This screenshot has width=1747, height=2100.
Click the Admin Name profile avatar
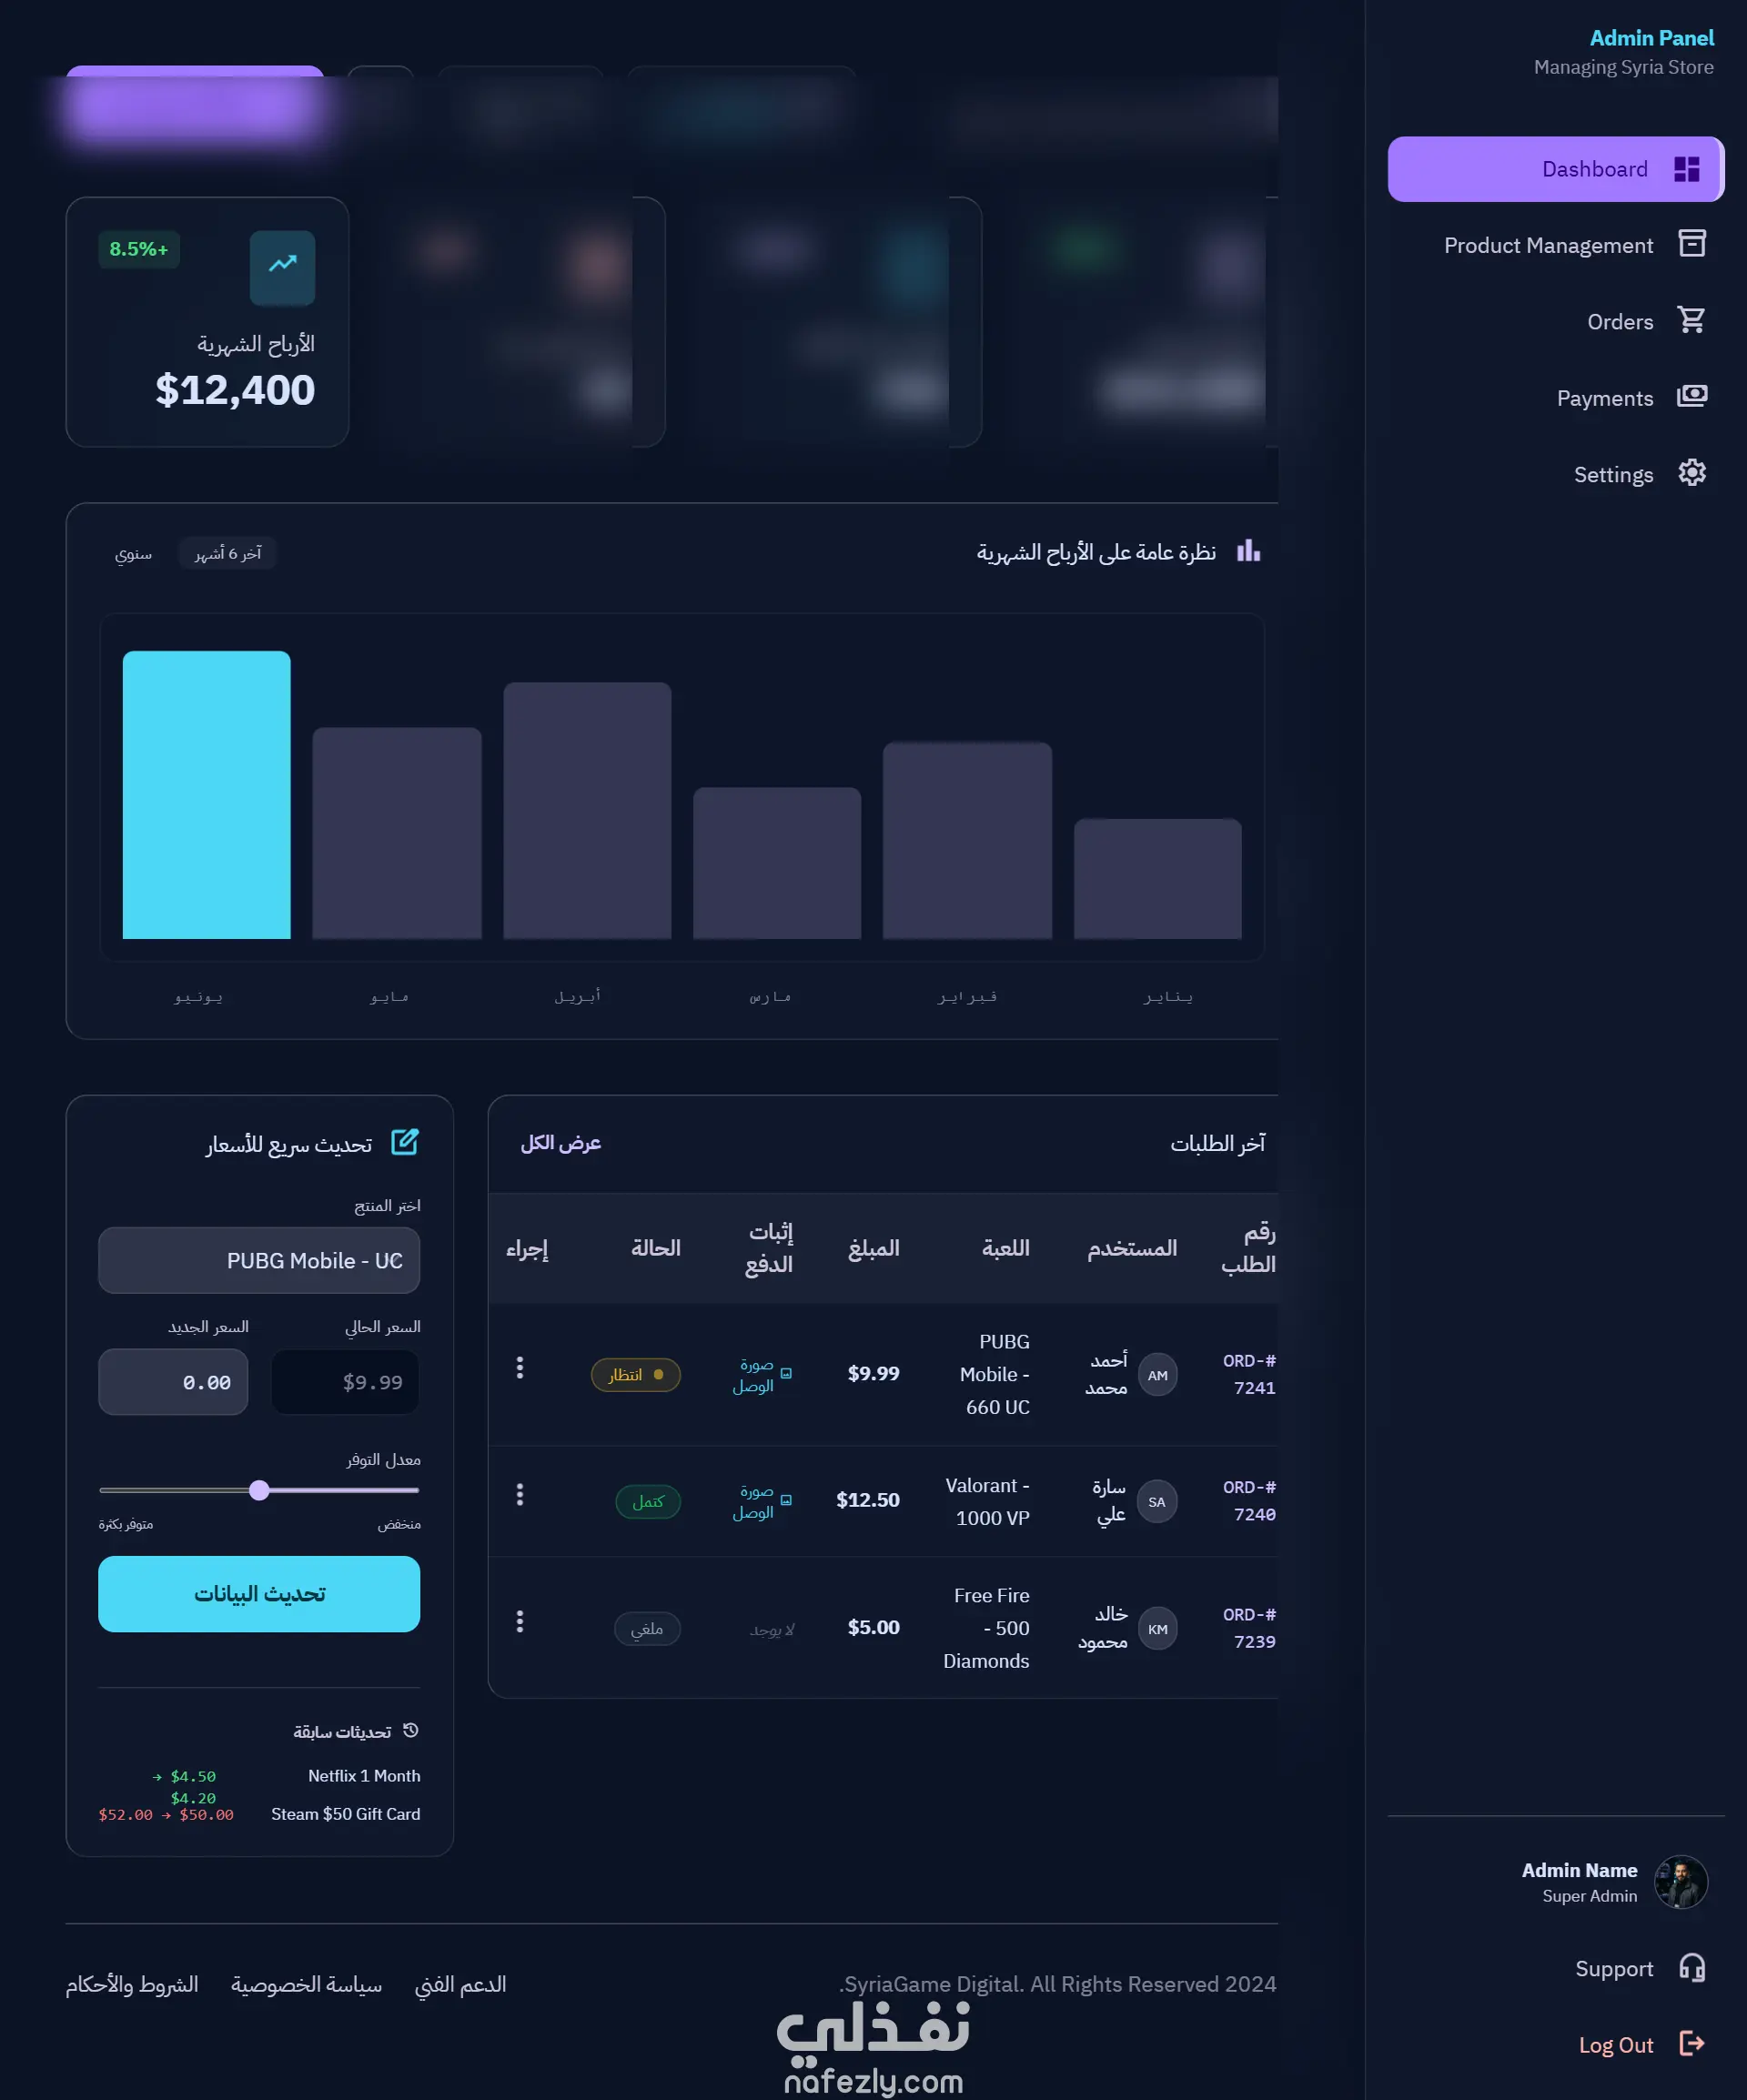[x=1680, y=1882]
